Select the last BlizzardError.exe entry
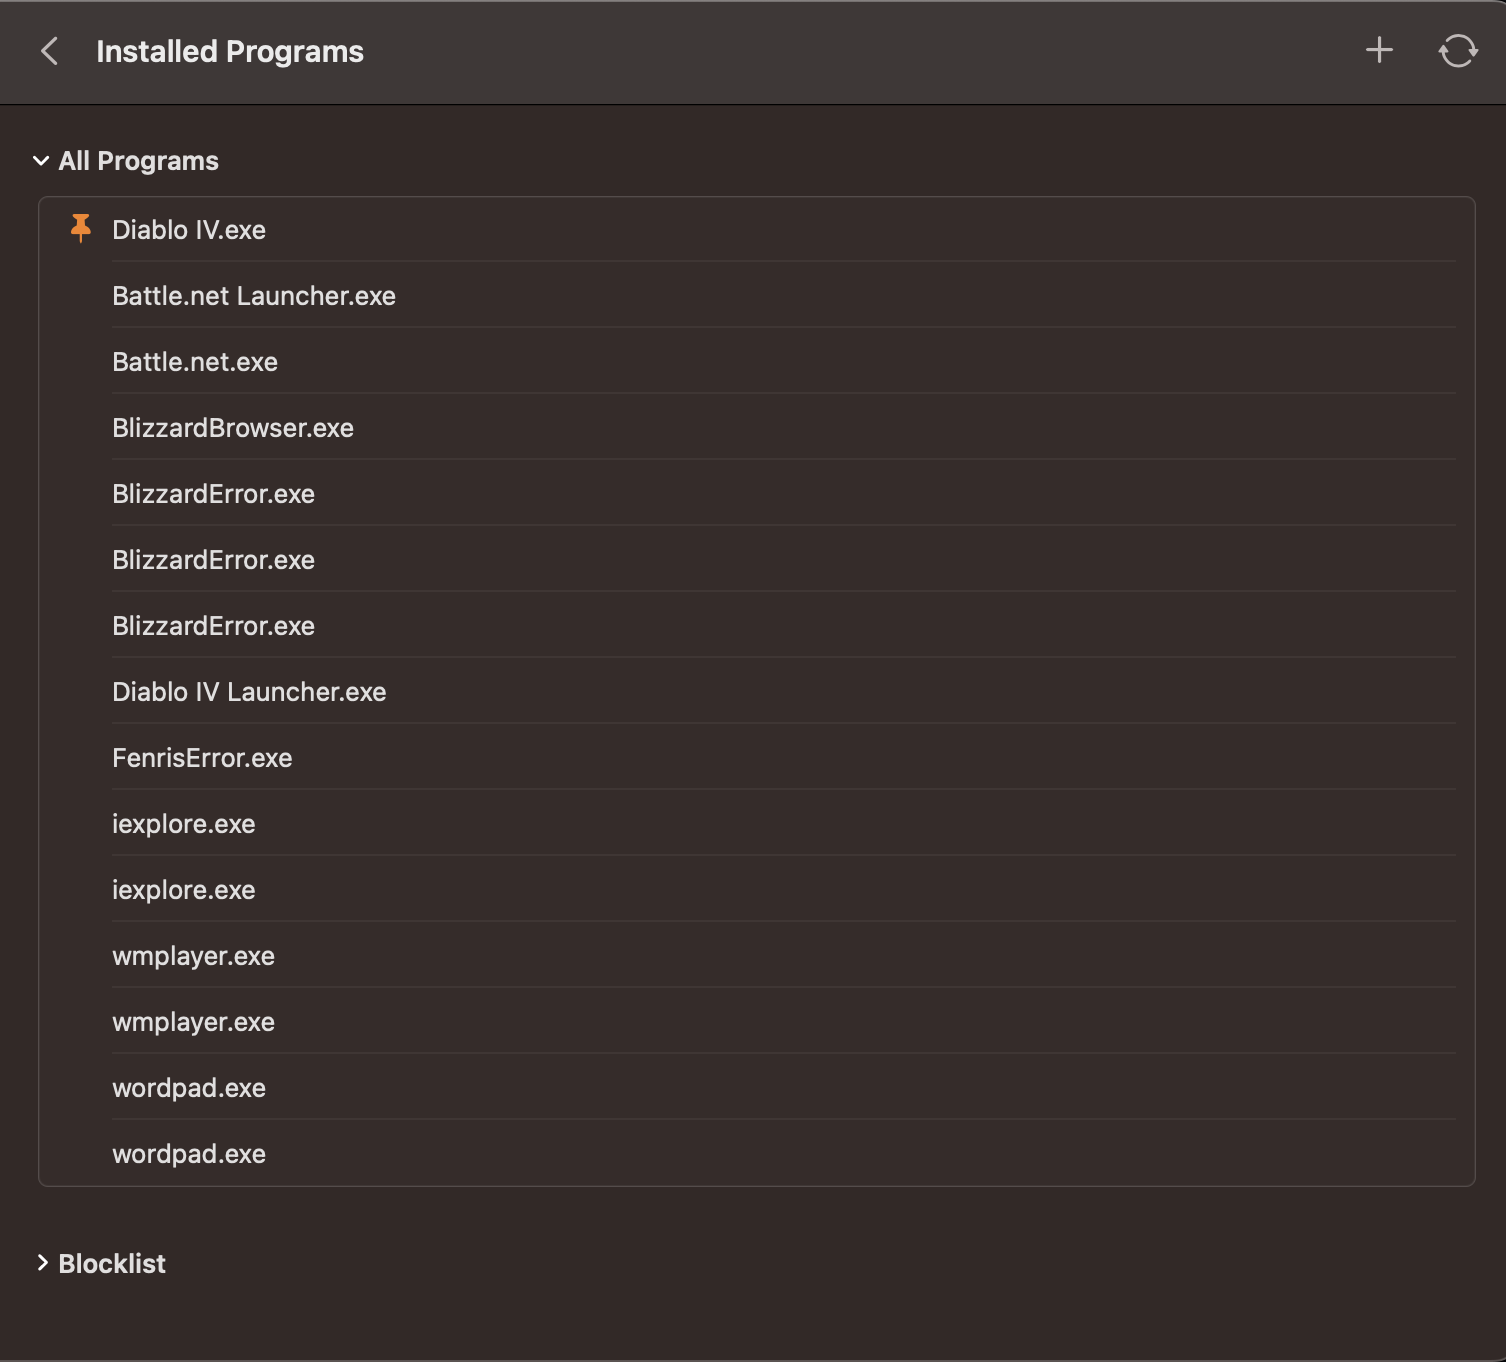The width and height of the screenshot is (1506, 1362). coord(214,625)
